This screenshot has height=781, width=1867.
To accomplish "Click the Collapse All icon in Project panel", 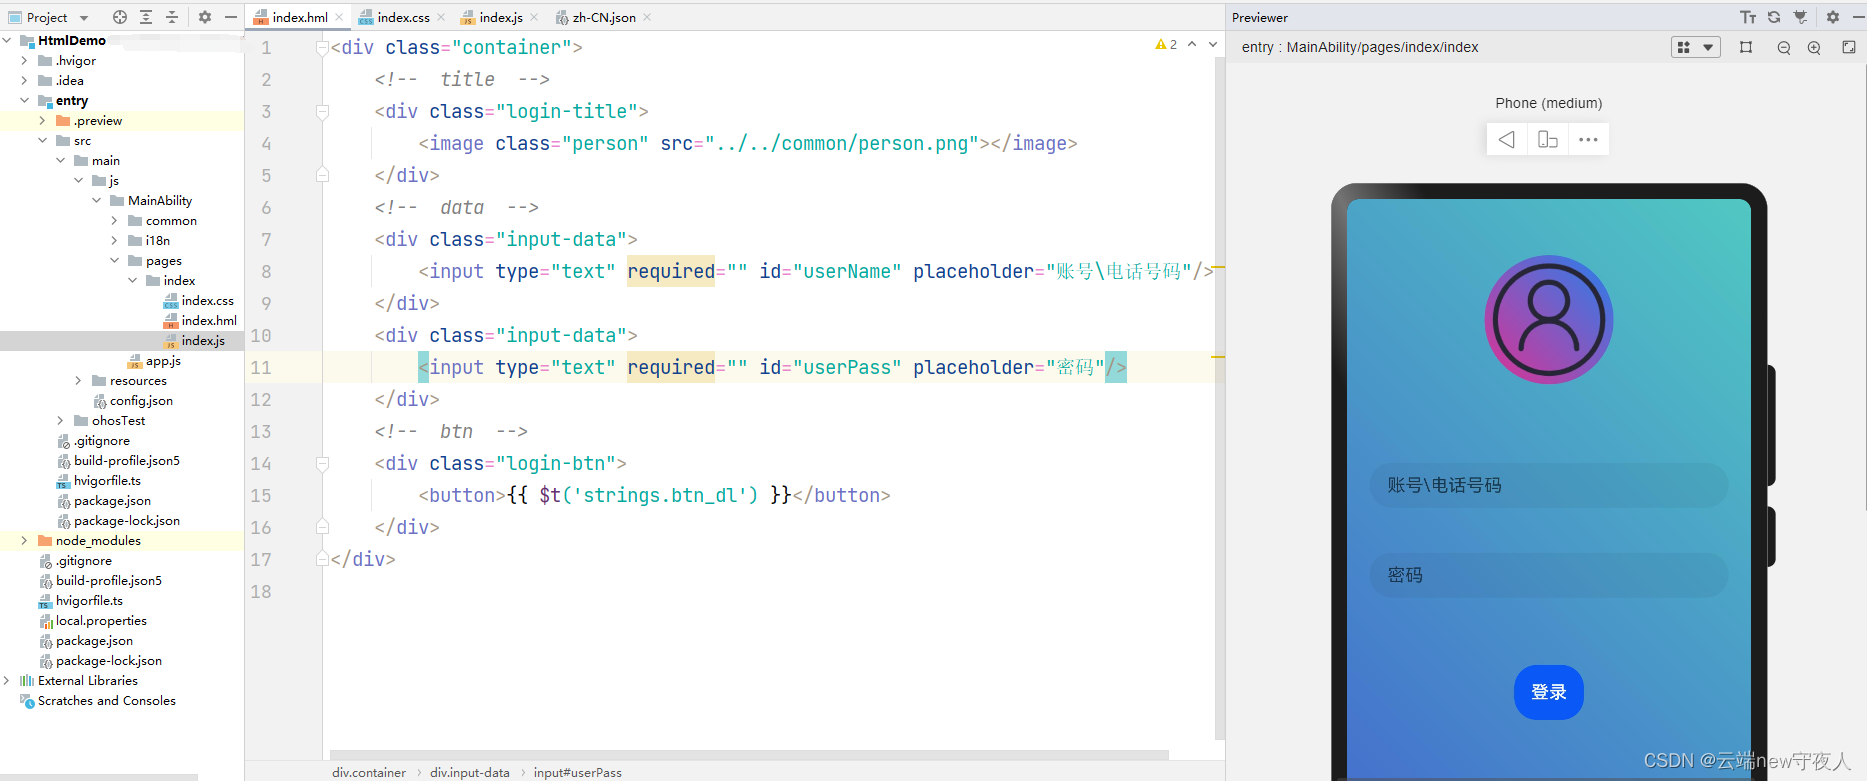I will (x=172, y=17).
